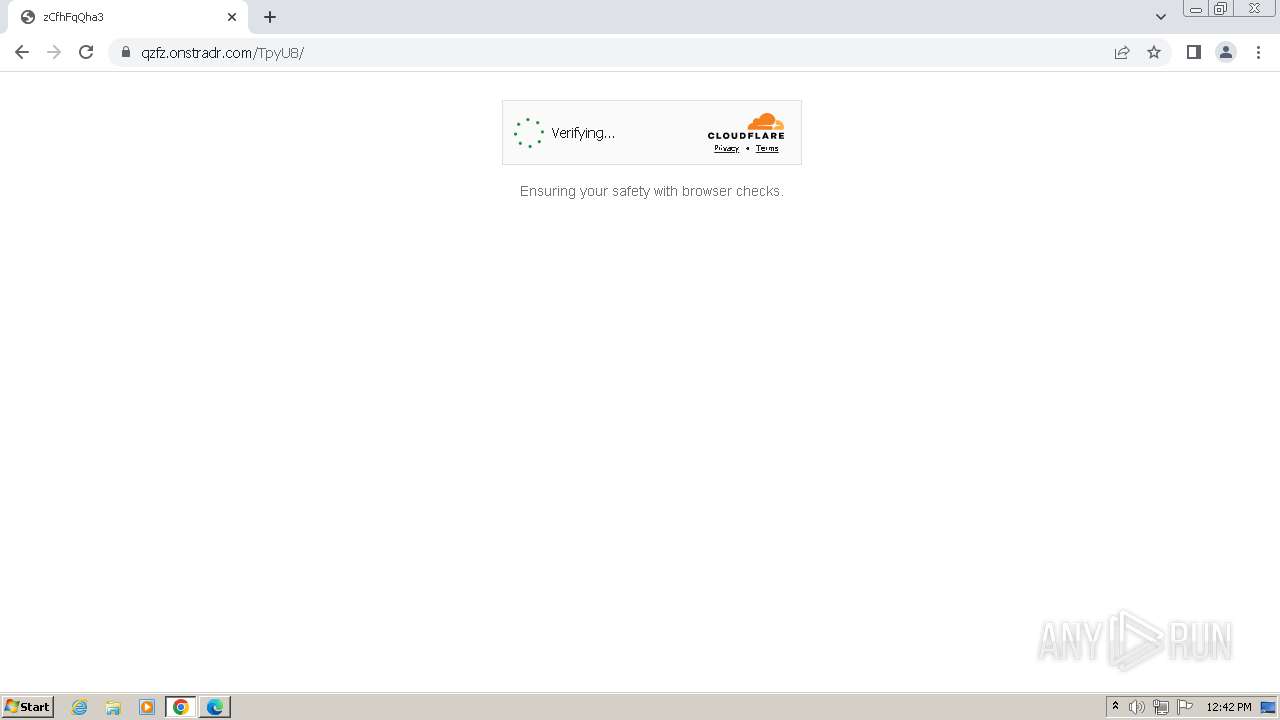Expand the tab search dropdown
Image resolution: width=1280 pixels, height=720 pixels.
click(1161, 17)
